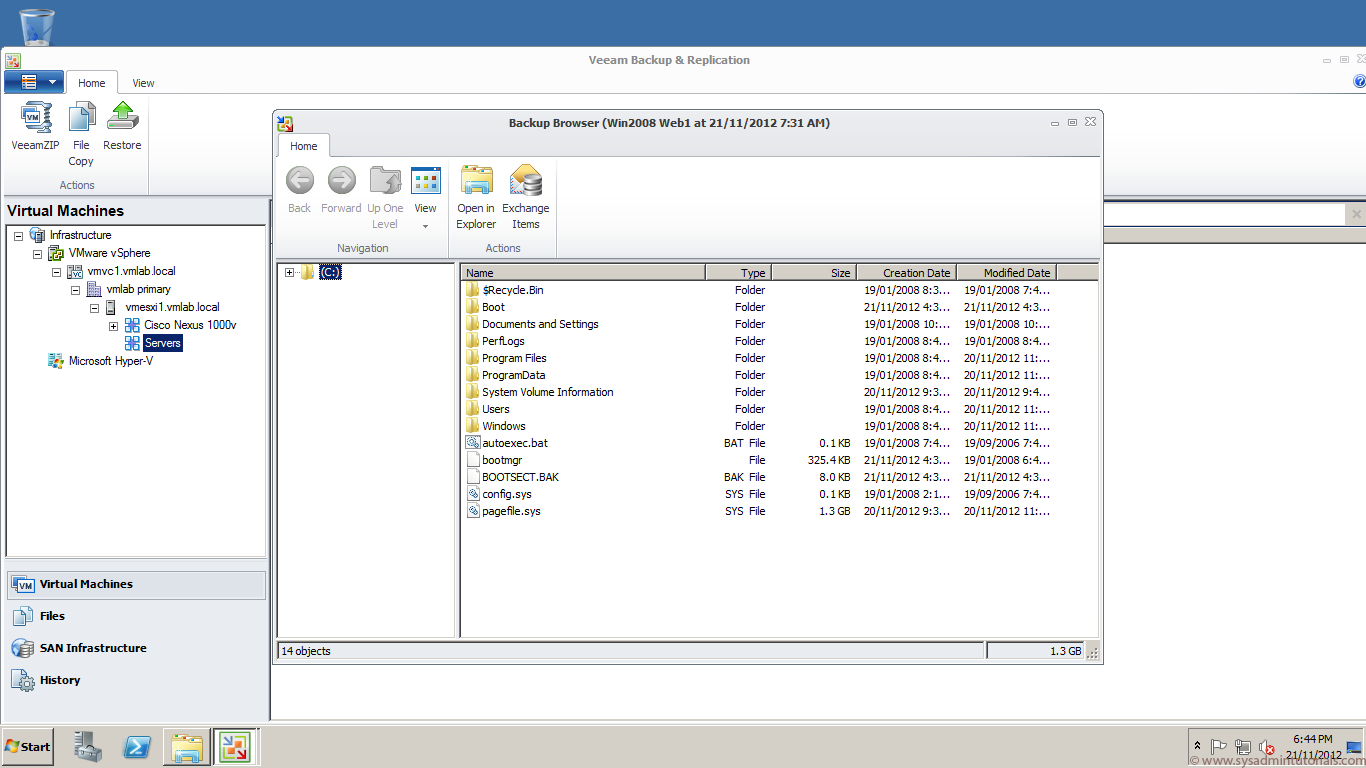Launch PowerShell from taskbar
Viewport: 1366px width, 768px height.
coord(137,746)
